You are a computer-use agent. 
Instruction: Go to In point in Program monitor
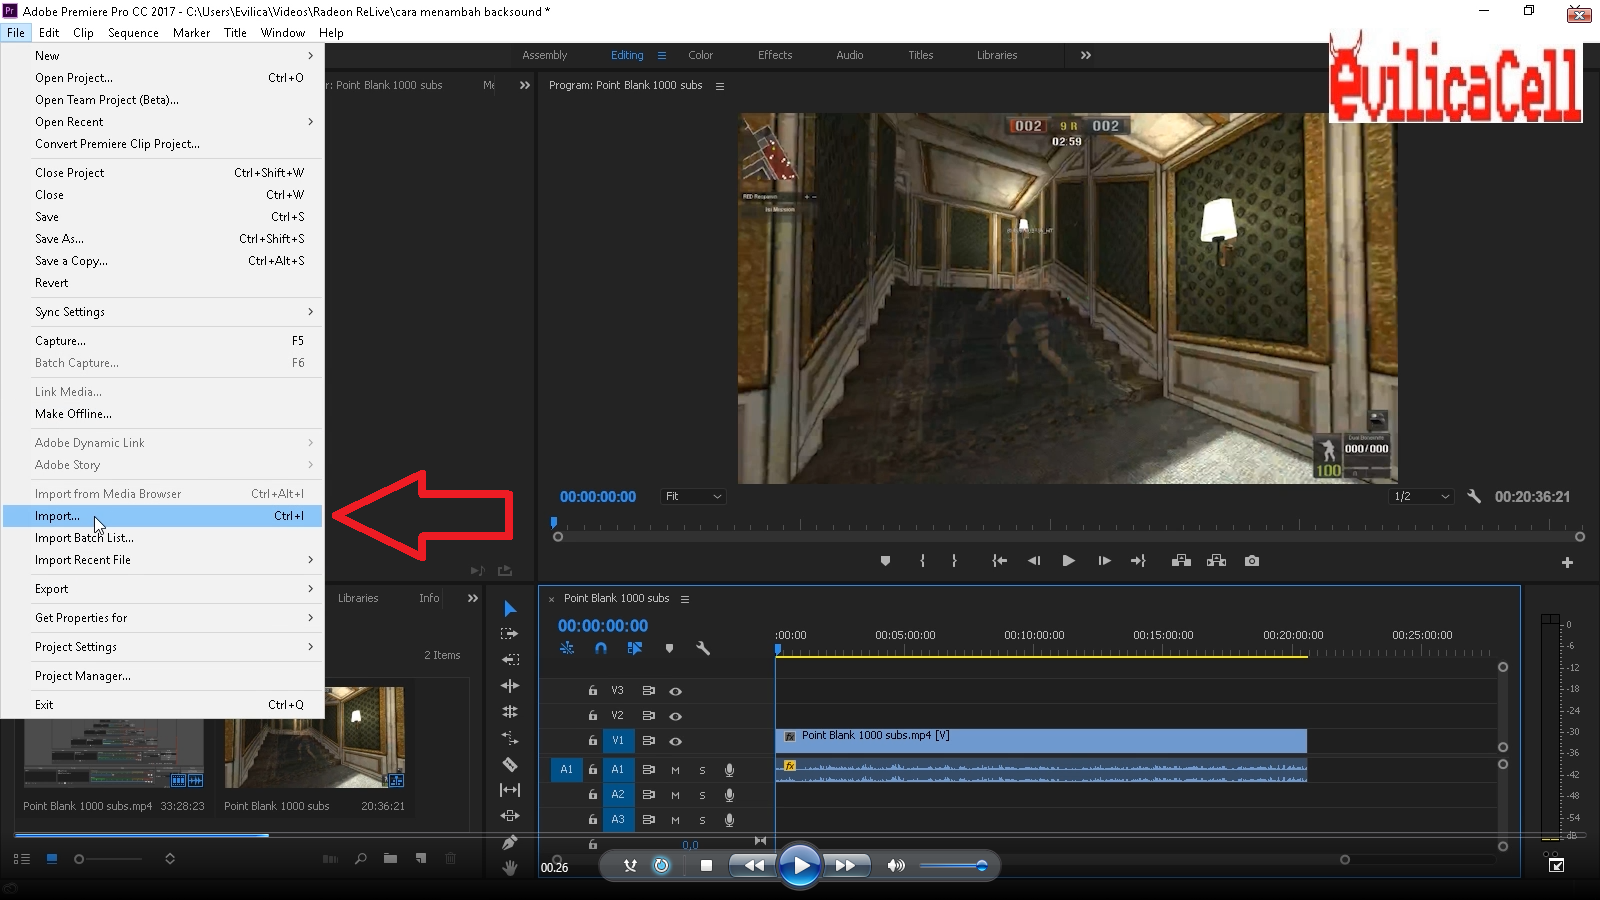point(999,561)
